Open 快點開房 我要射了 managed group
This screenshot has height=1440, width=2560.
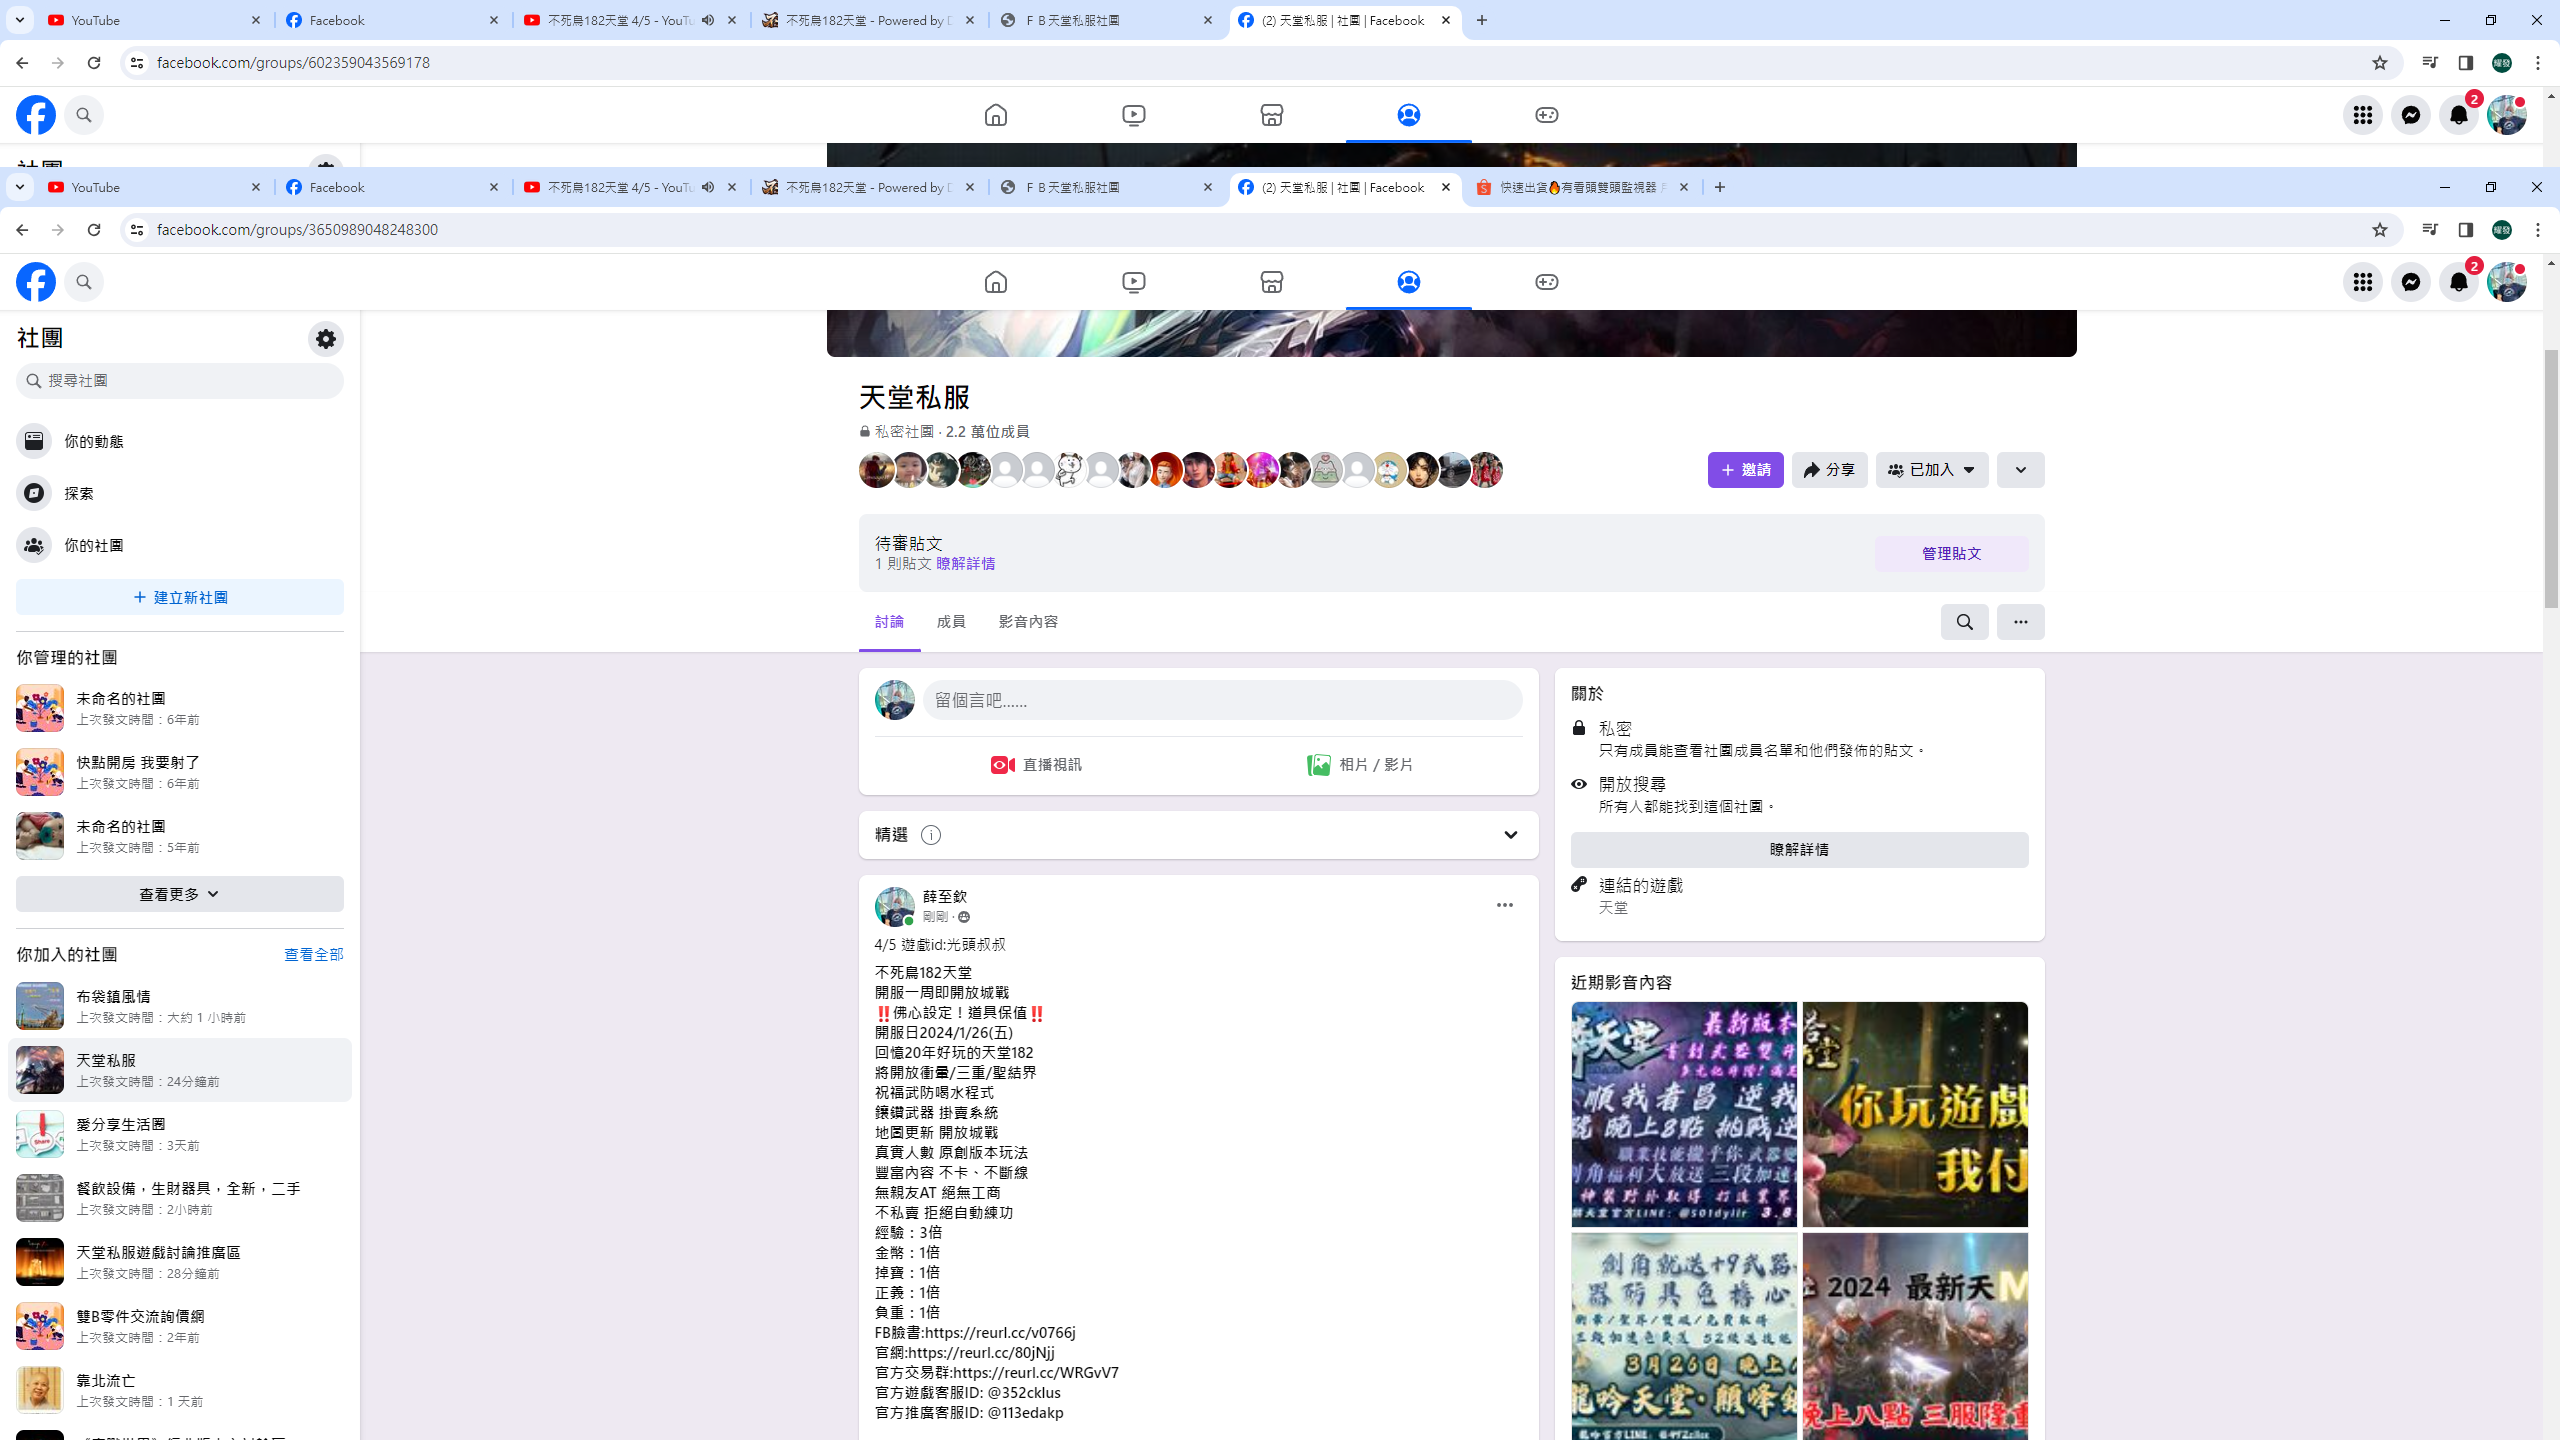click(180, 772)
